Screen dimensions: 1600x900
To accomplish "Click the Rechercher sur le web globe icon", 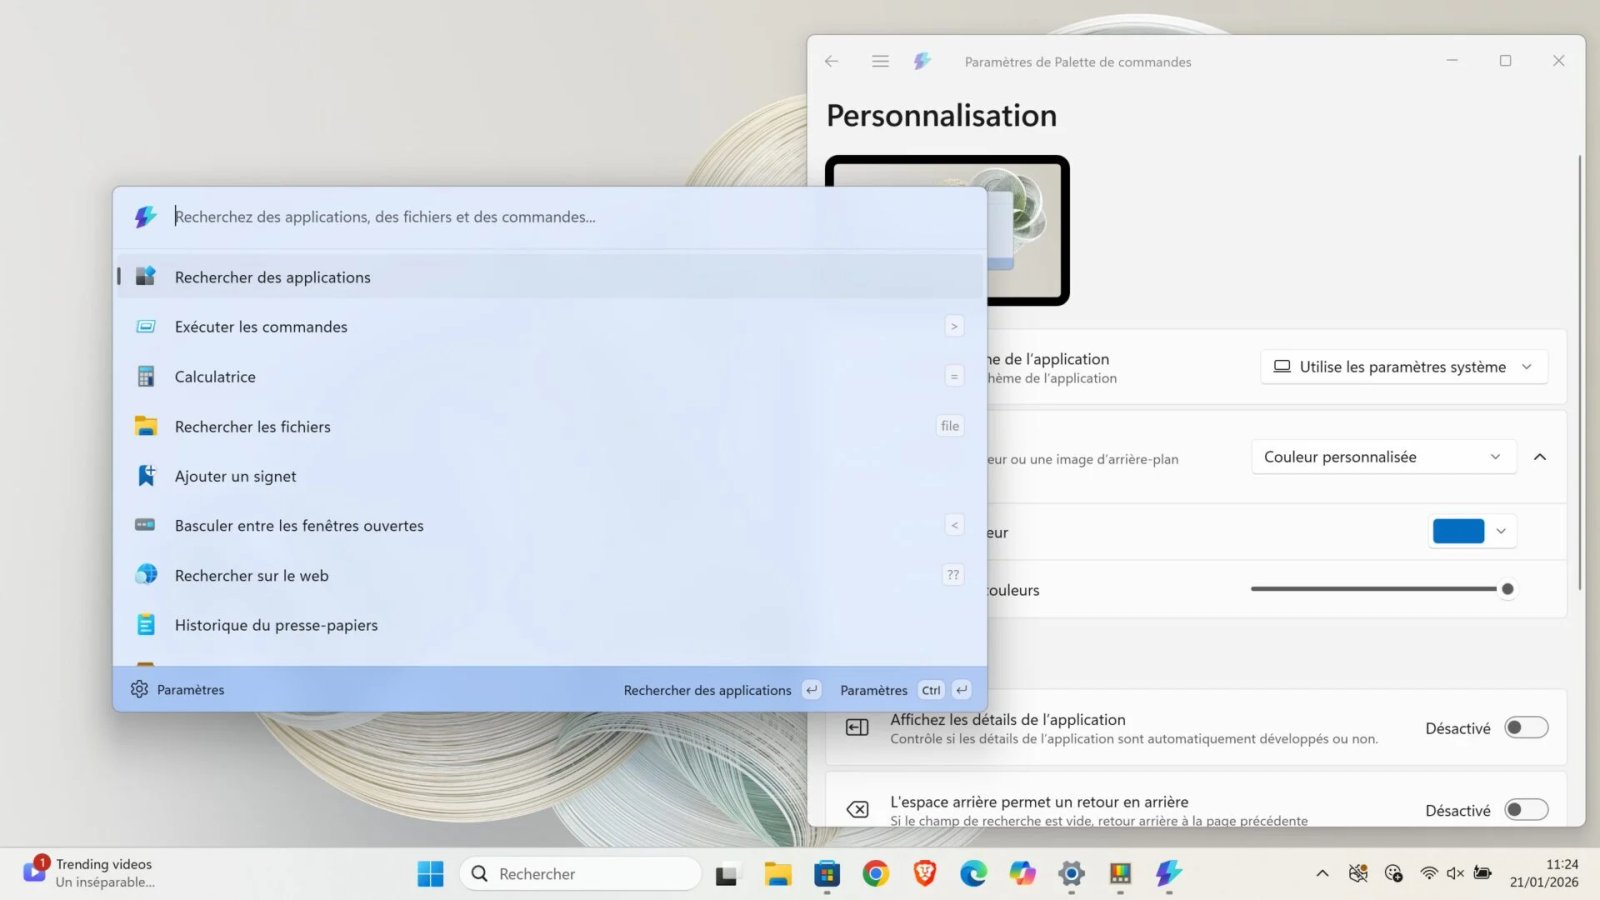I will (x=146, y=575).
